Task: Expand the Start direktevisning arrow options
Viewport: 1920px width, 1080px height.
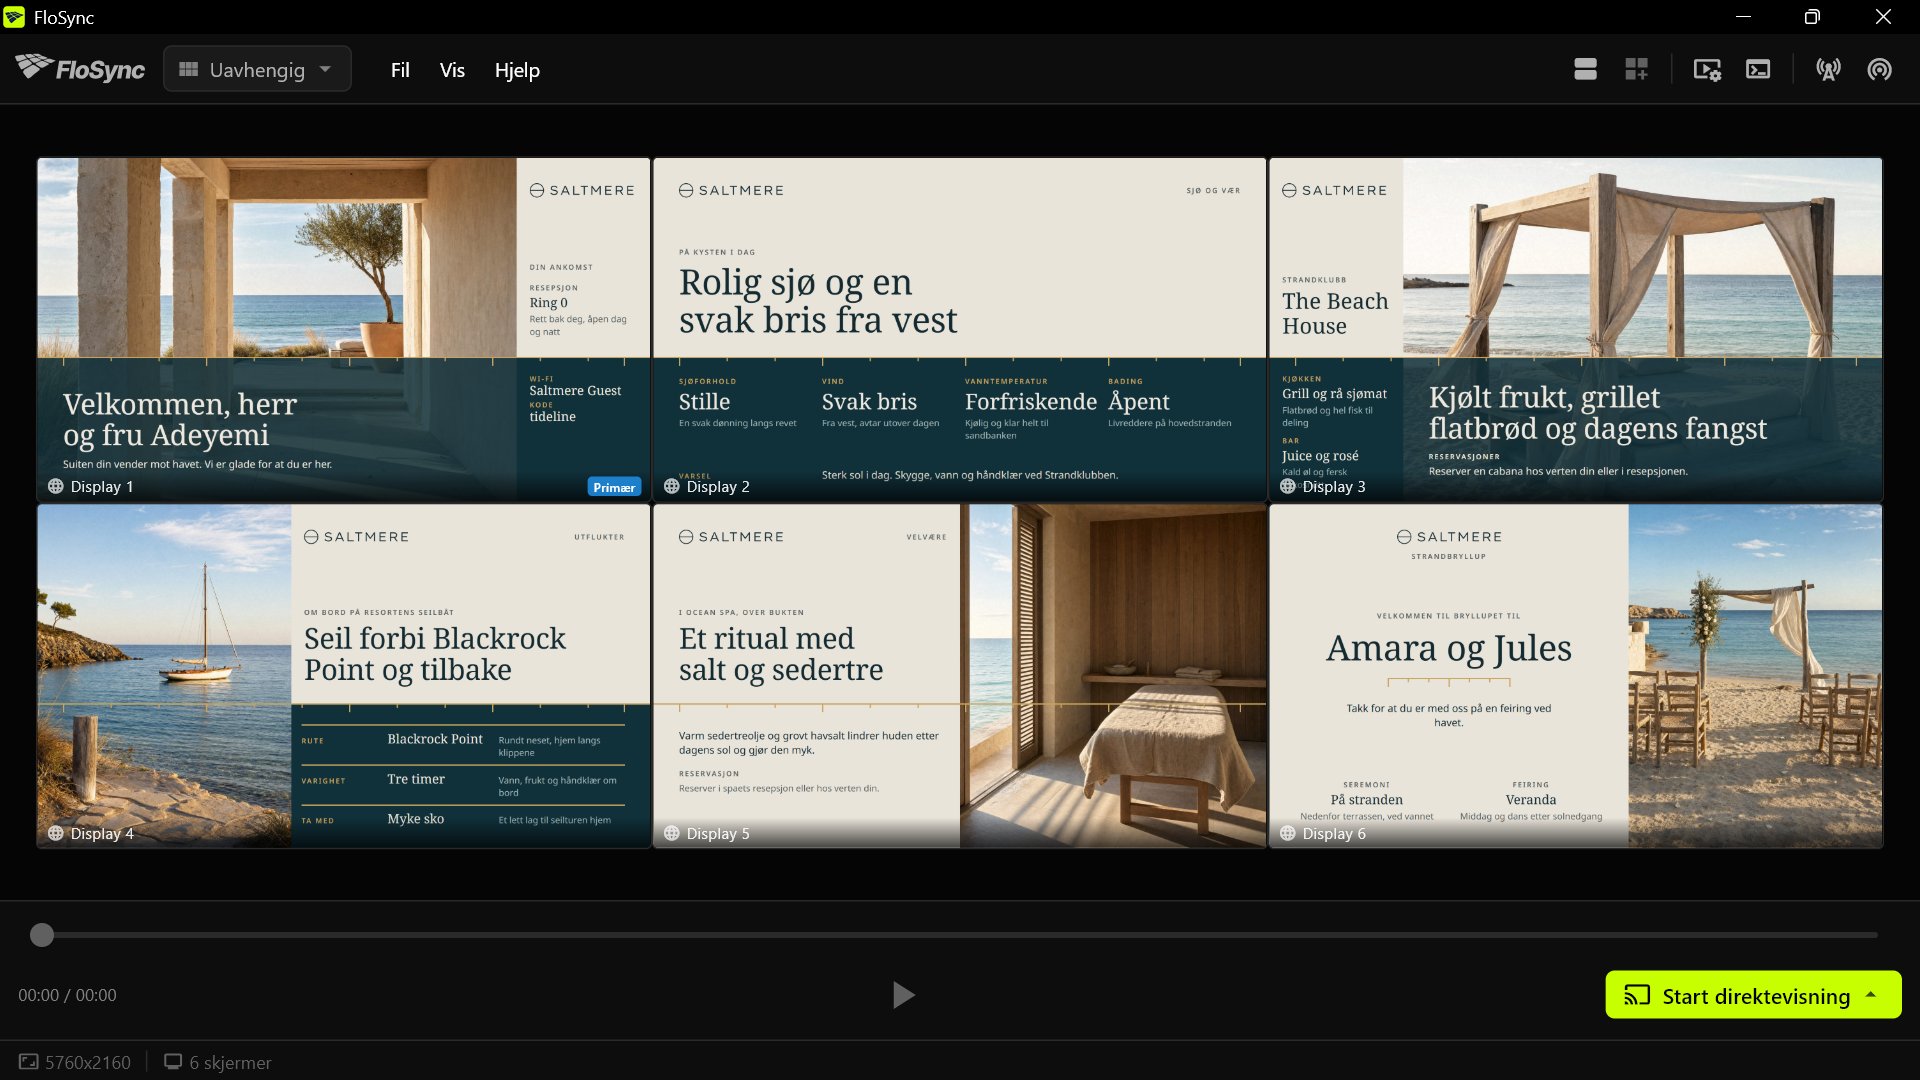Action: (x=1871, y=995)
